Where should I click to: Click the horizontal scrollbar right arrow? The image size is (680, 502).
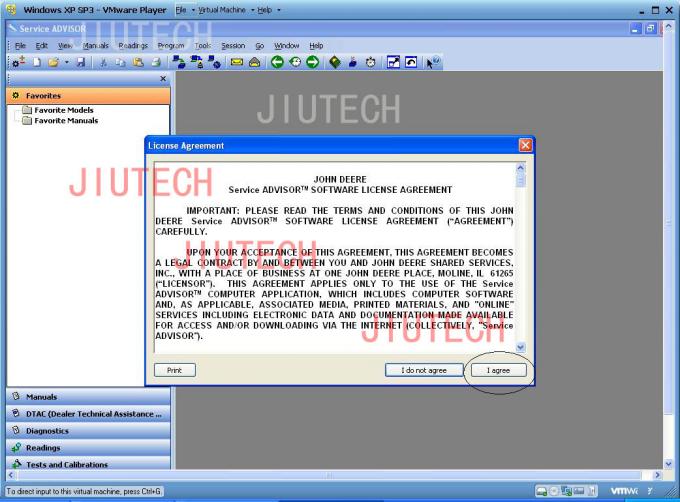[x=658, y=475]
